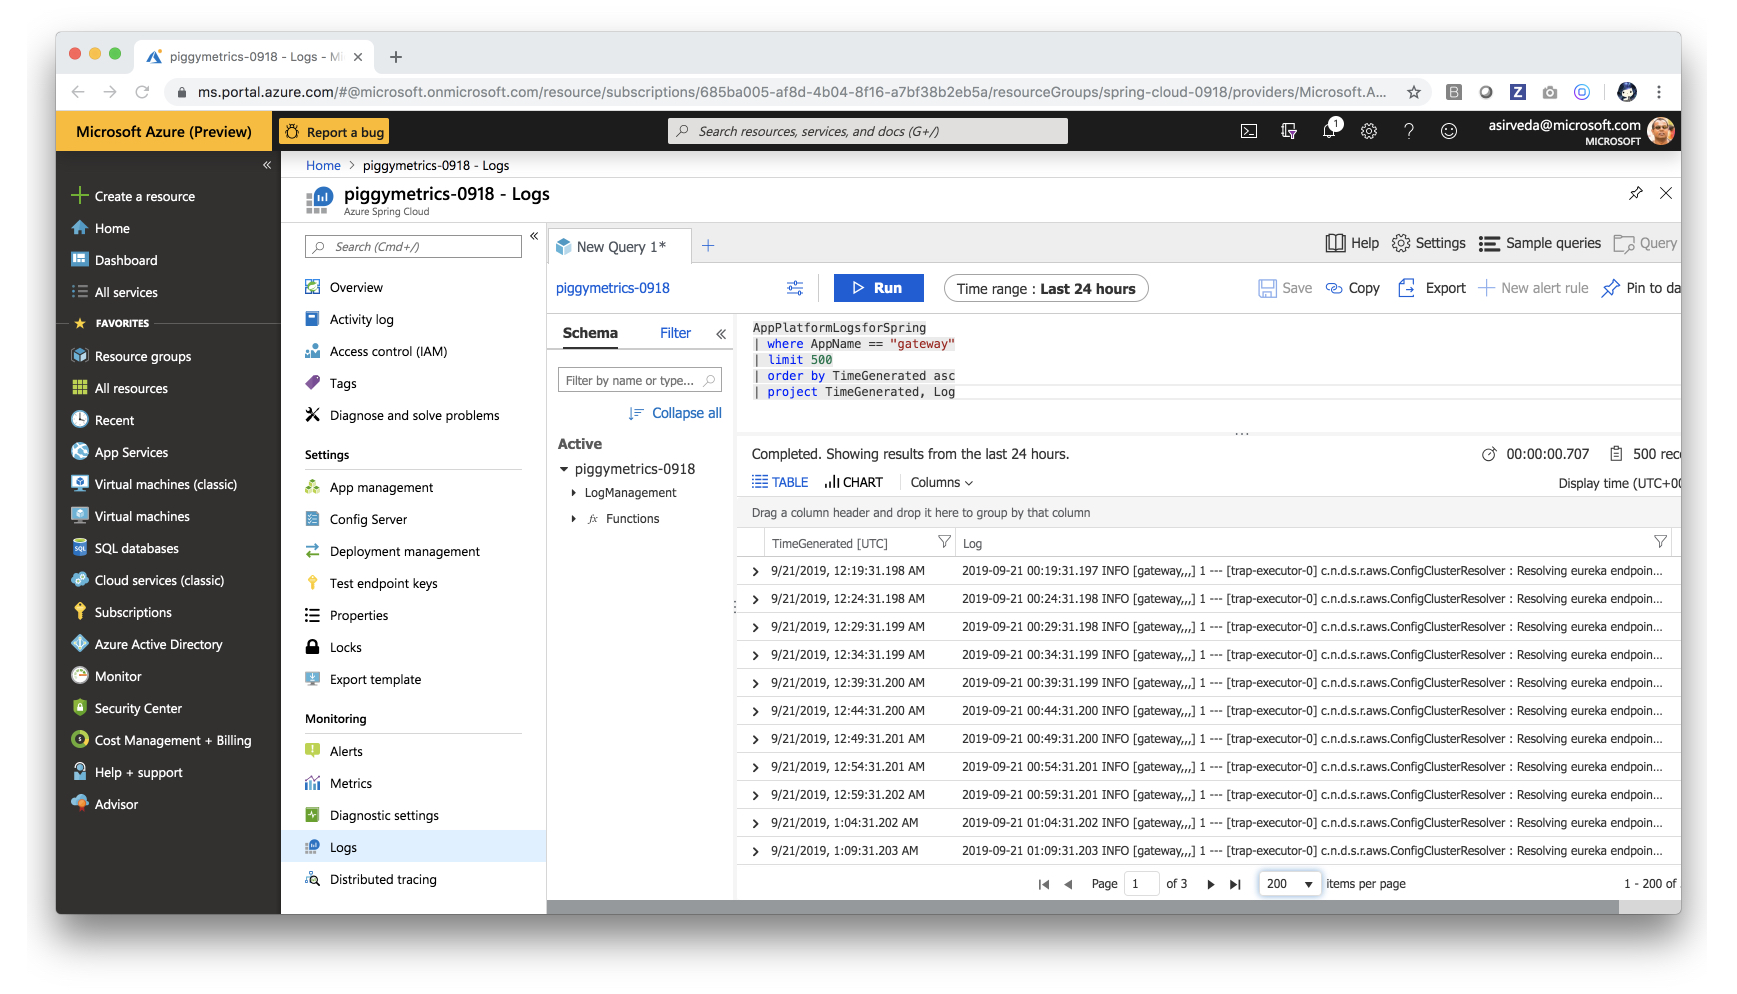Focus the resource menu search box

coord(413,247)
